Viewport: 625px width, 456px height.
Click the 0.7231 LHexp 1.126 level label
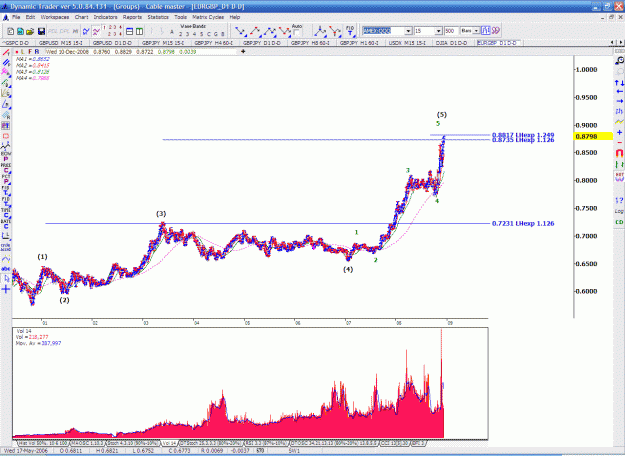523,224
